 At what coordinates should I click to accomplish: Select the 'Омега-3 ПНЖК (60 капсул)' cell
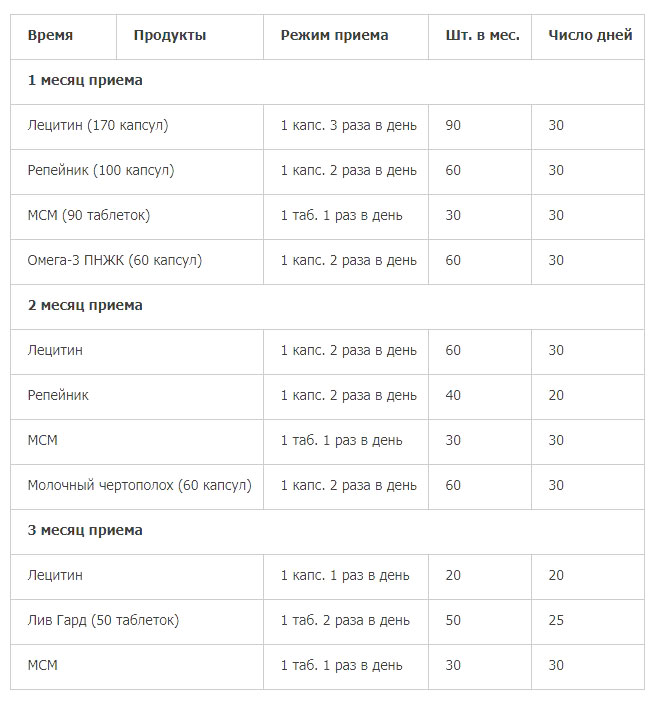click(137, 262)
